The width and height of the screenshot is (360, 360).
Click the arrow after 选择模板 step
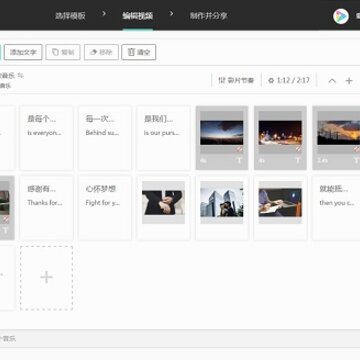tap(104, 14)
